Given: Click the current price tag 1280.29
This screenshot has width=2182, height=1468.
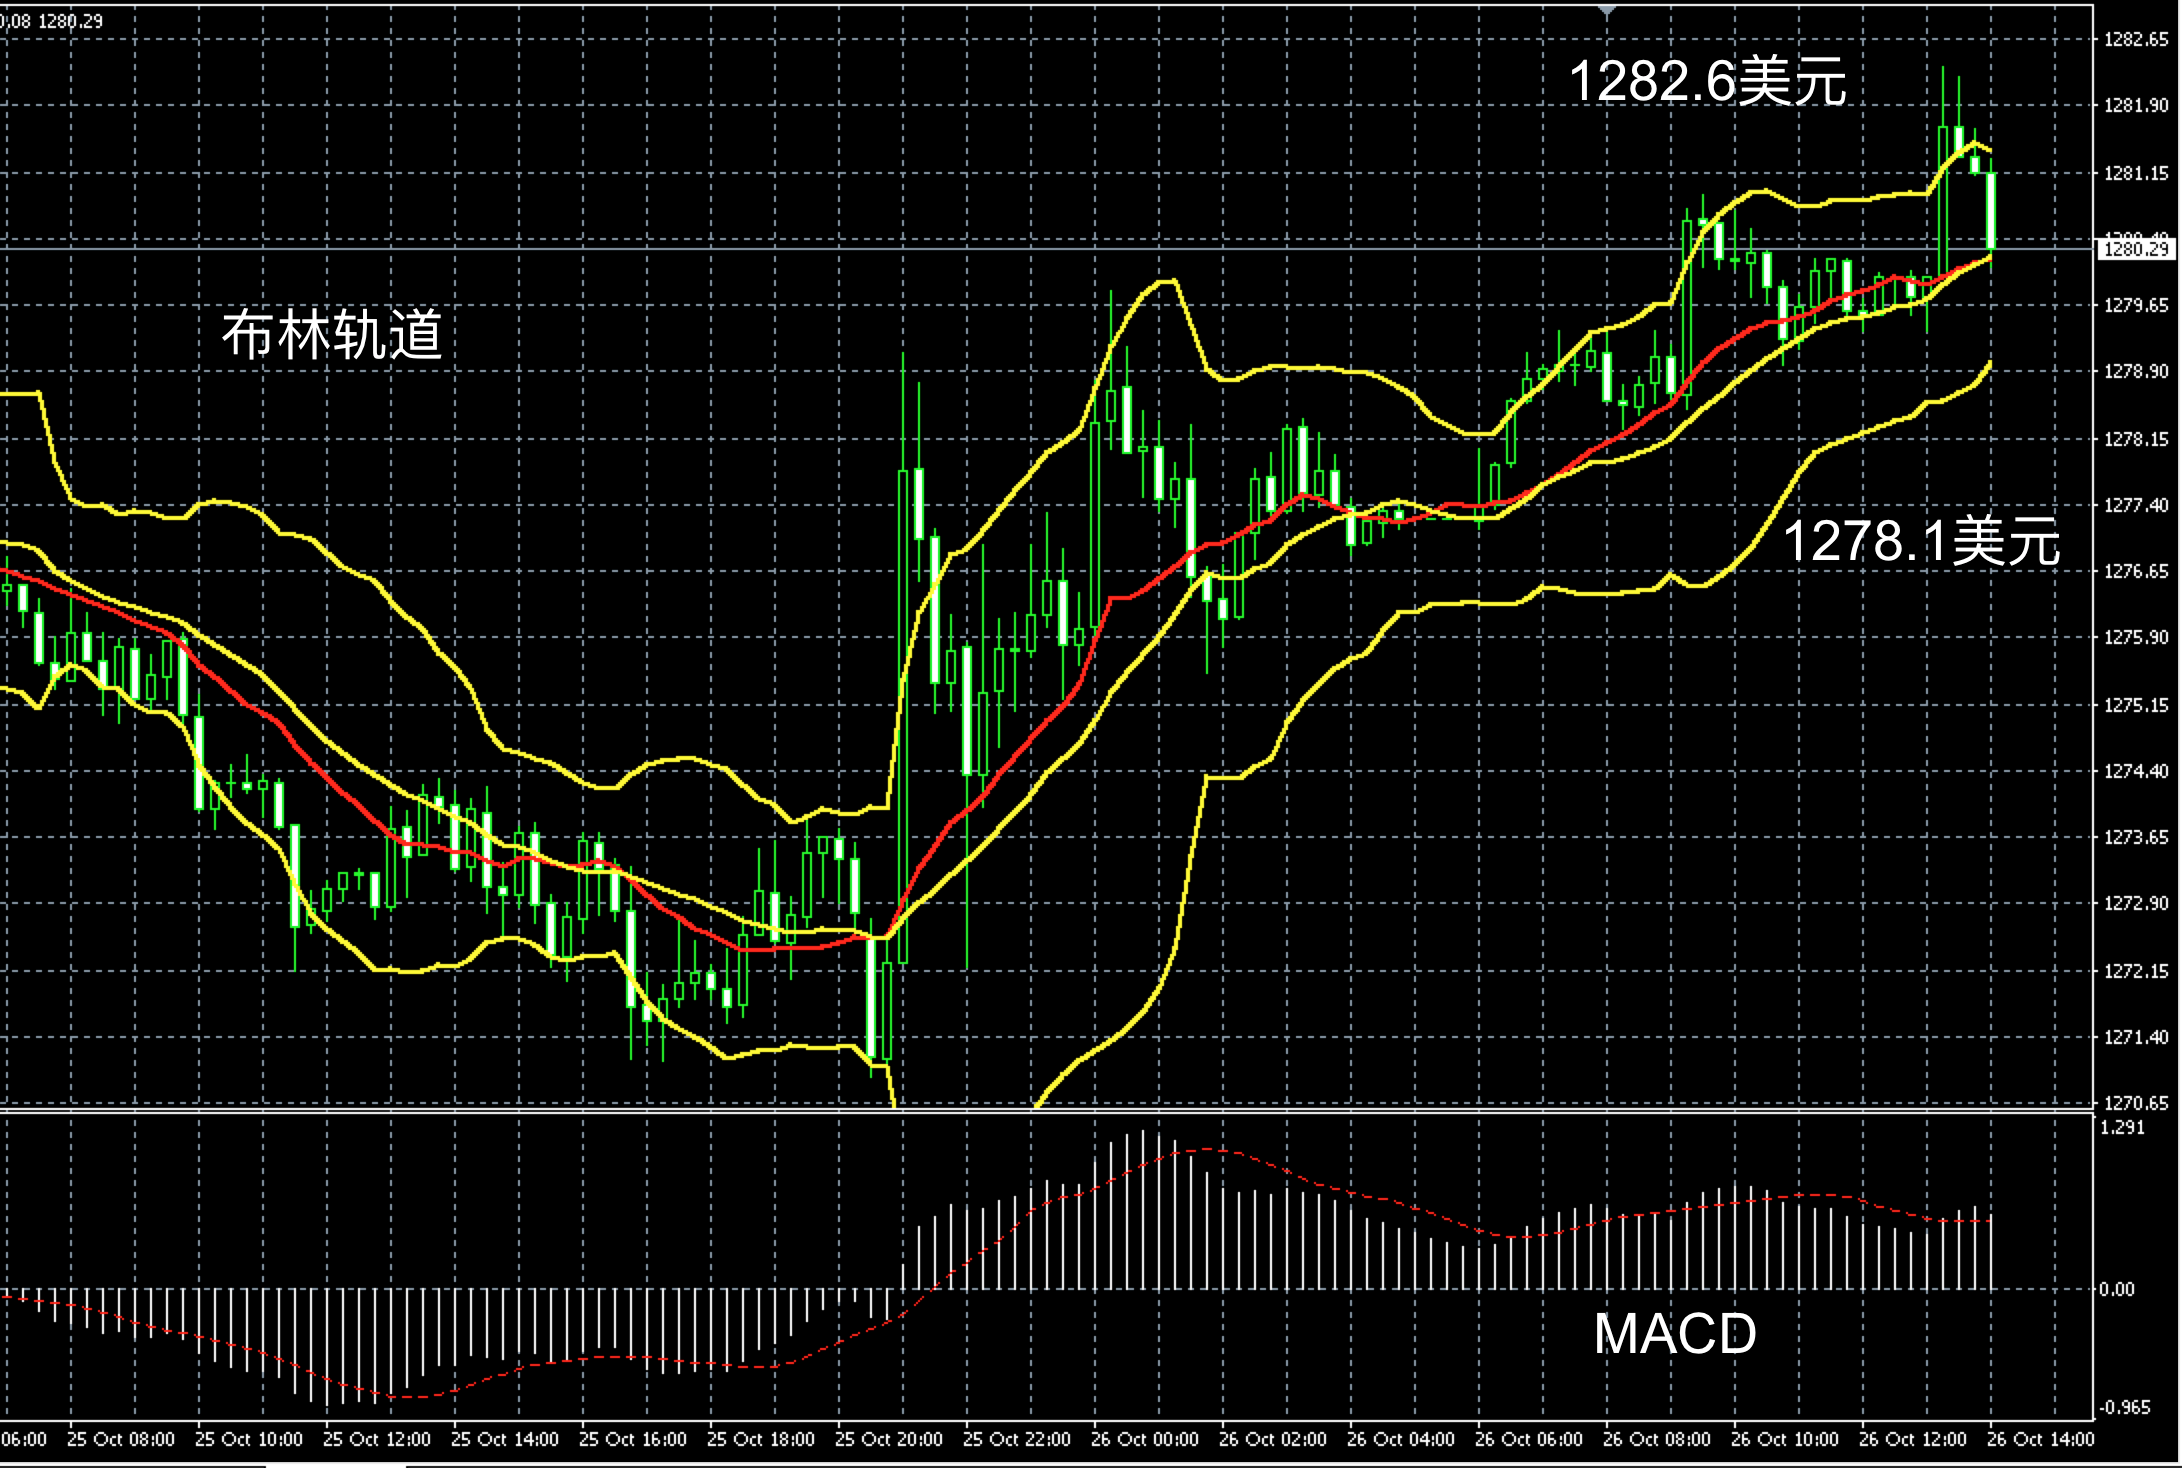Looking at the screenshot, I should pos(2135,249).
